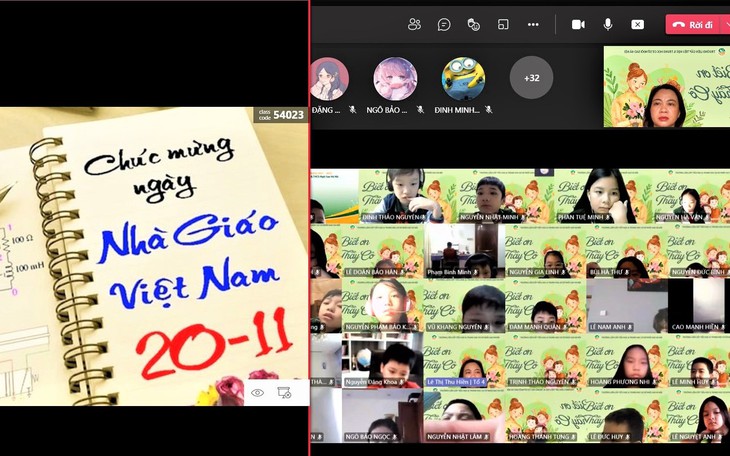Select NGÔ BẢO NGỌC video tile
The image size is (730, 456).
(383, 416)
